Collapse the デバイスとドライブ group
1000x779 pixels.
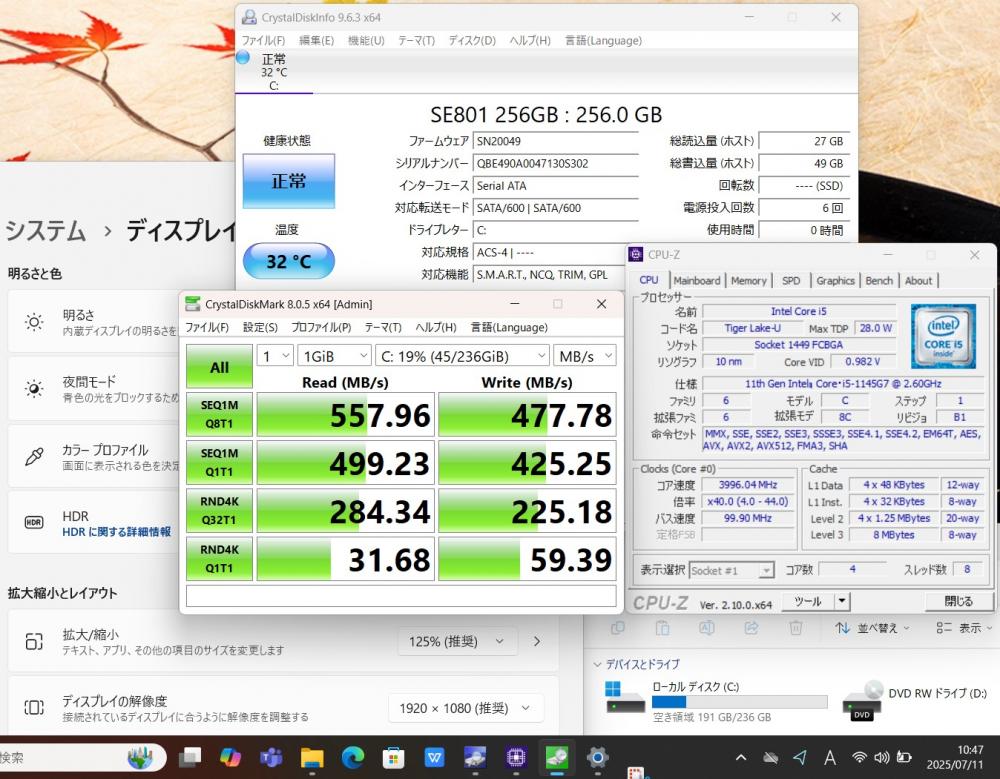[597, 664]
